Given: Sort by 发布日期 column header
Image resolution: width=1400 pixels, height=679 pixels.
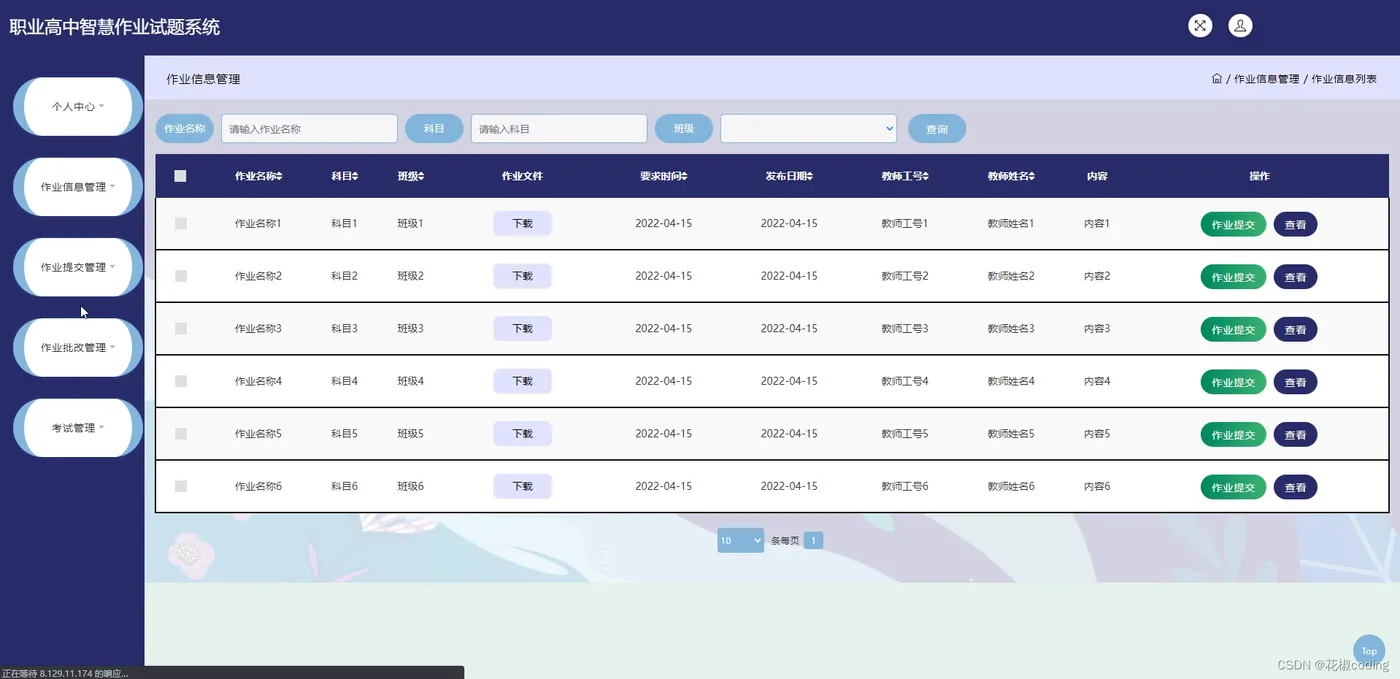Looking at the screenshot, I should tap(789, 176).
